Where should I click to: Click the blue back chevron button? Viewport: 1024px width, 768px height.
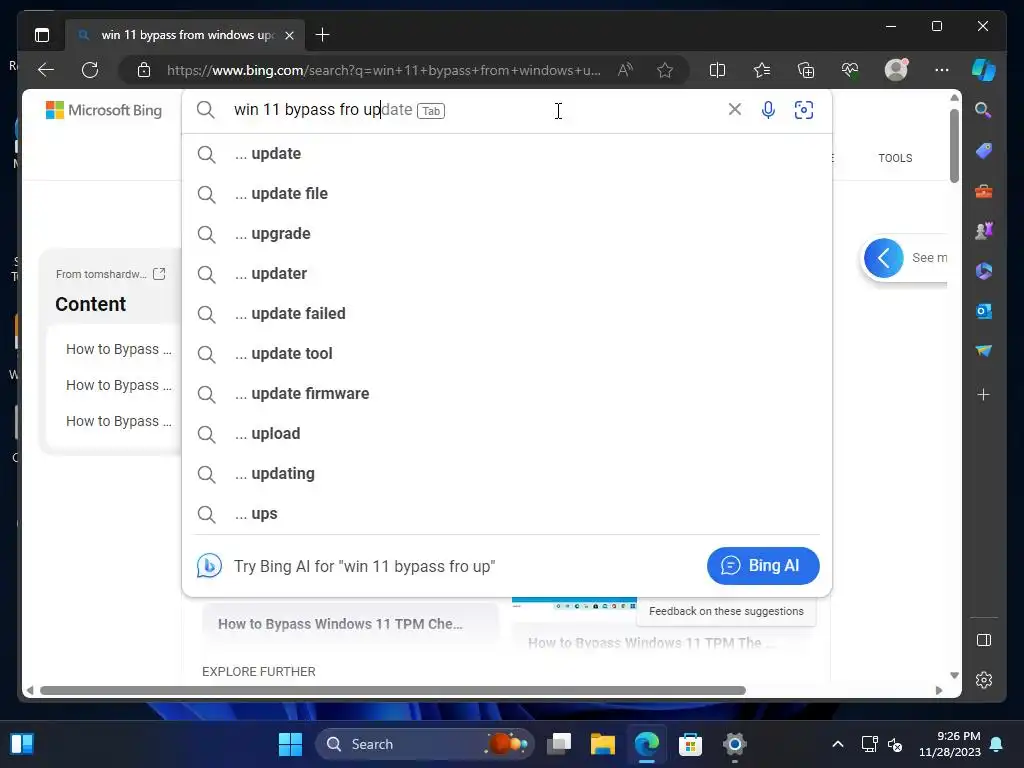point(884,258)
